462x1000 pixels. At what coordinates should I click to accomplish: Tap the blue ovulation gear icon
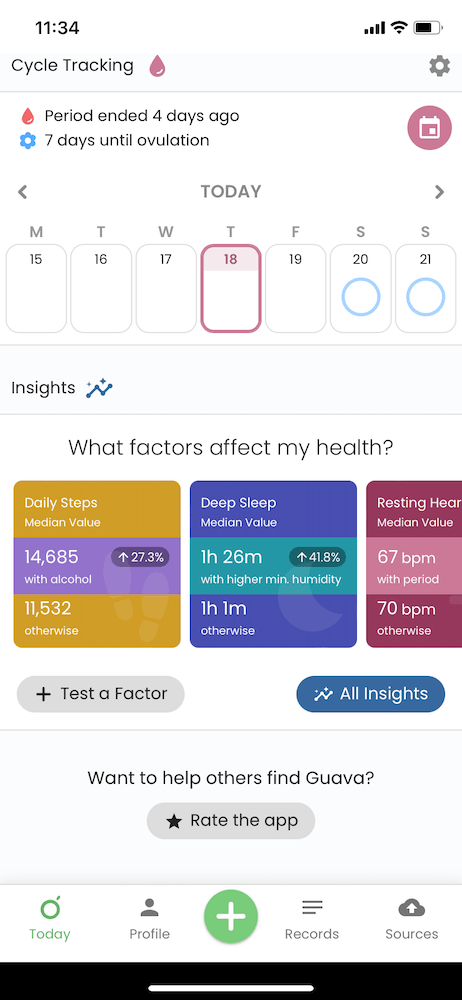[x=28, y=140]
